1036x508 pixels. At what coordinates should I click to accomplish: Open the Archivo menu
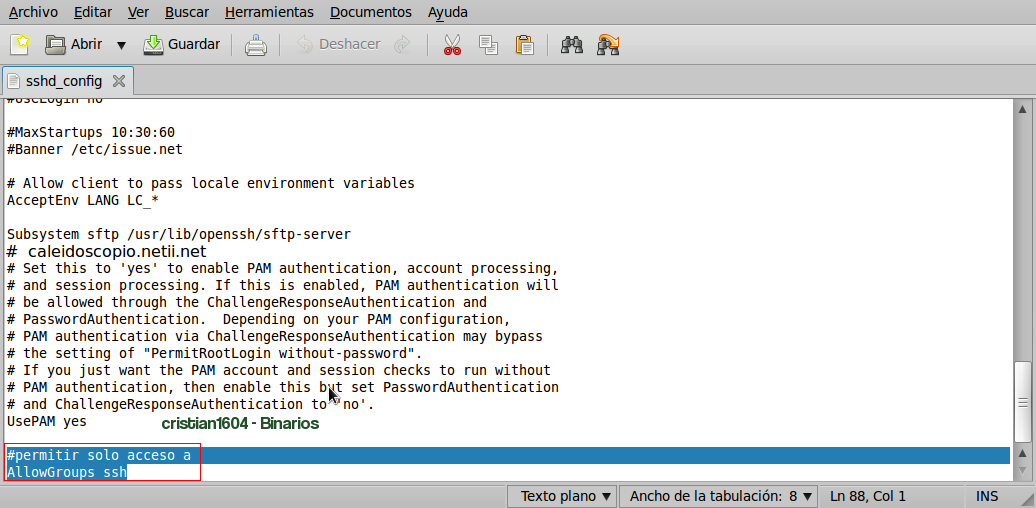[33, 12]
